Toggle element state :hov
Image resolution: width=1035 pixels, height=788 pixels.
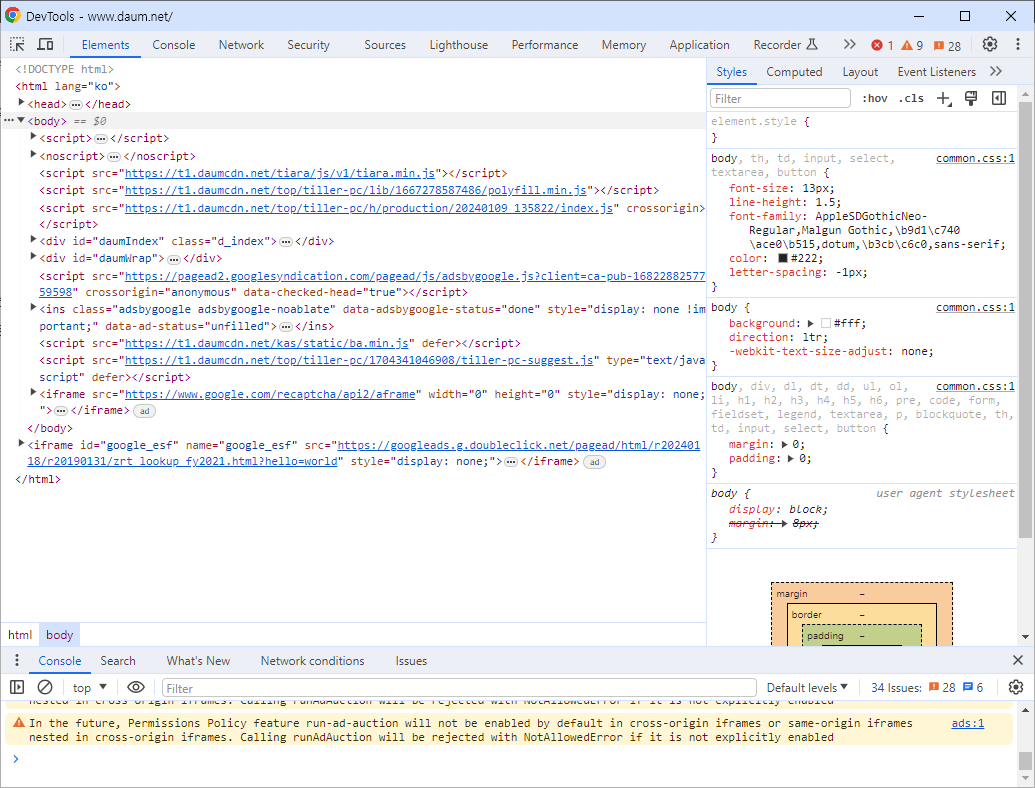click(x=875, y=98)
